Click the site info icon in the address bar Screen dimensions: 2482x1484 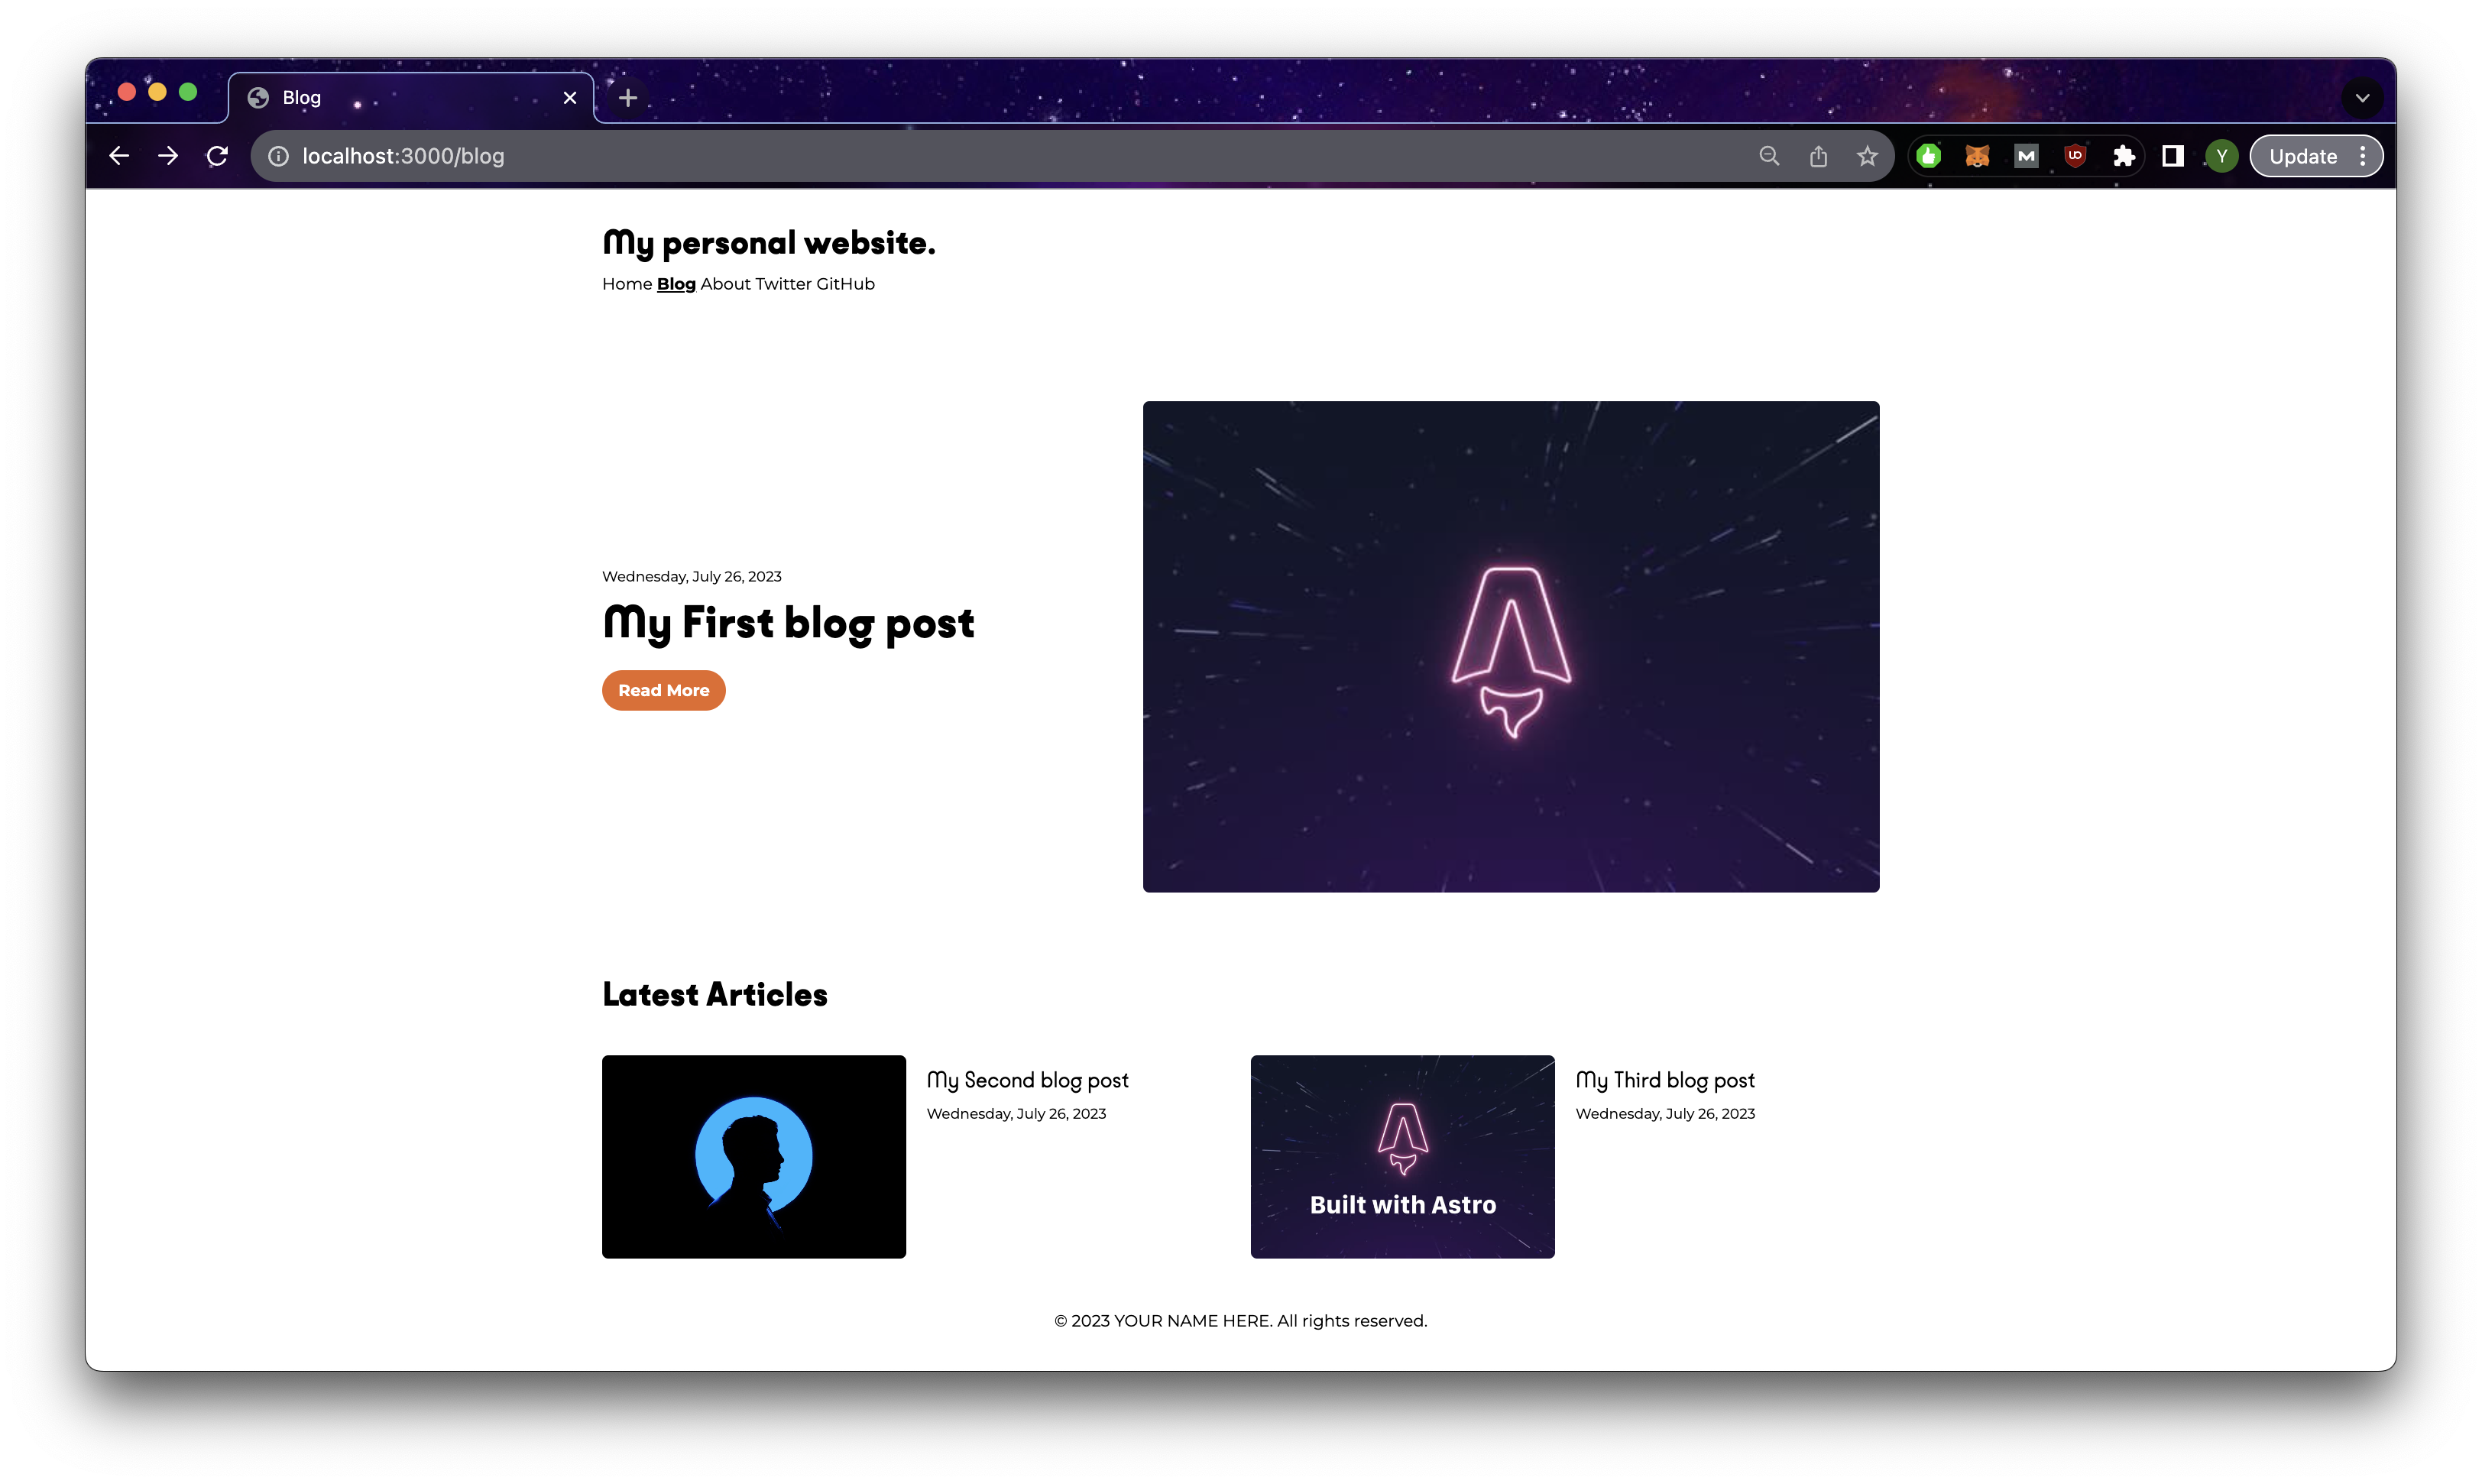[x=278, y=156]
